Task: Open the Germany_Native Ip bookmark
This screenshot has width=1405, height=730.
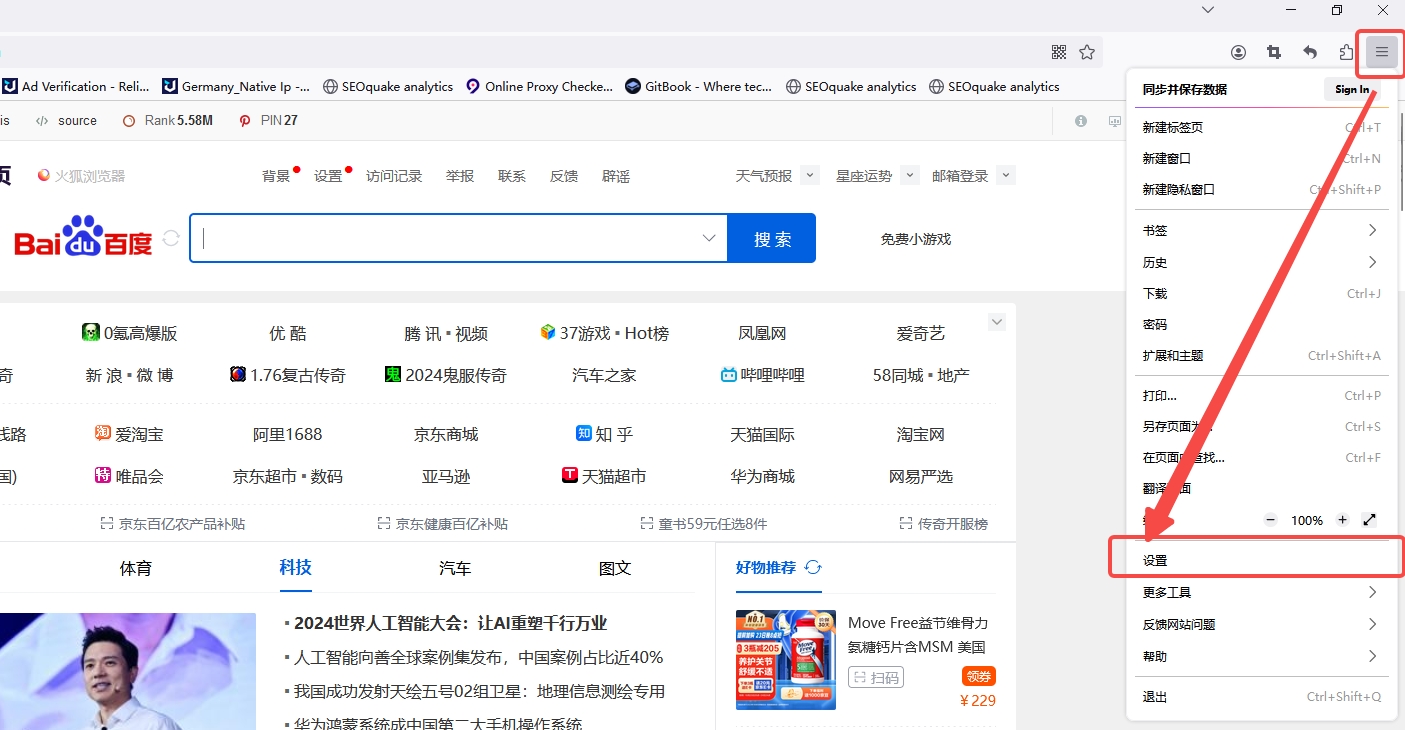Action: click(236, 87)
